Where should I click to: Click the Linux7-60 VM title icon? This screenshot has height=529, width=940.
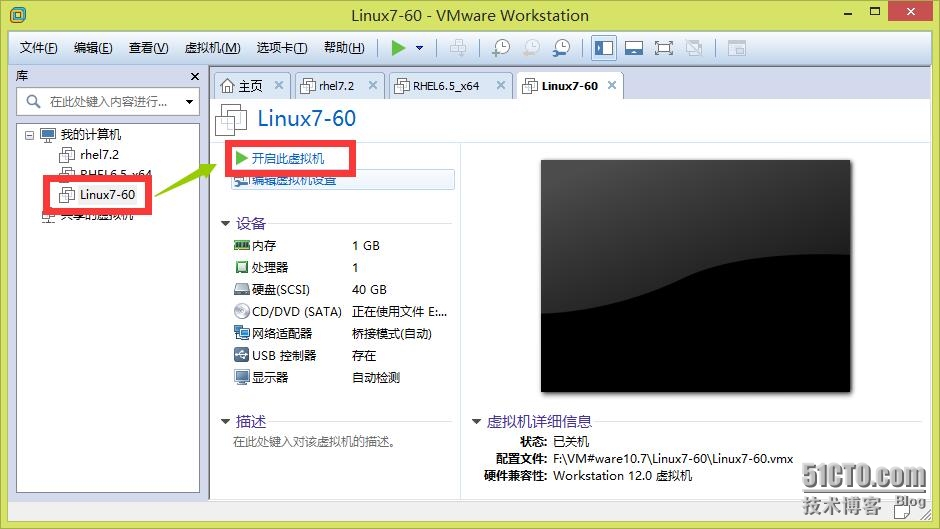pyautogui.click(x=231, y=119)
